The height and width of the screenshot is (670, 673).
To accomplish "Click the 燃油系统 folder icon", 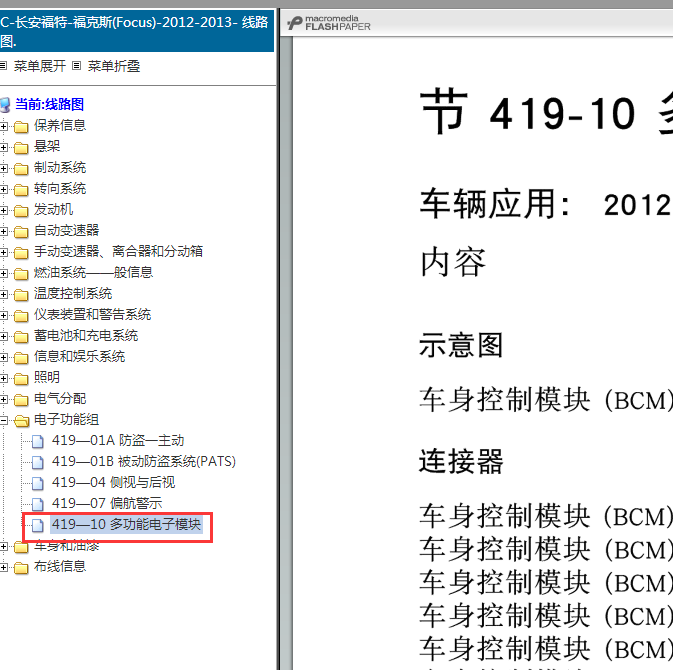I will [x=21, y=274].
